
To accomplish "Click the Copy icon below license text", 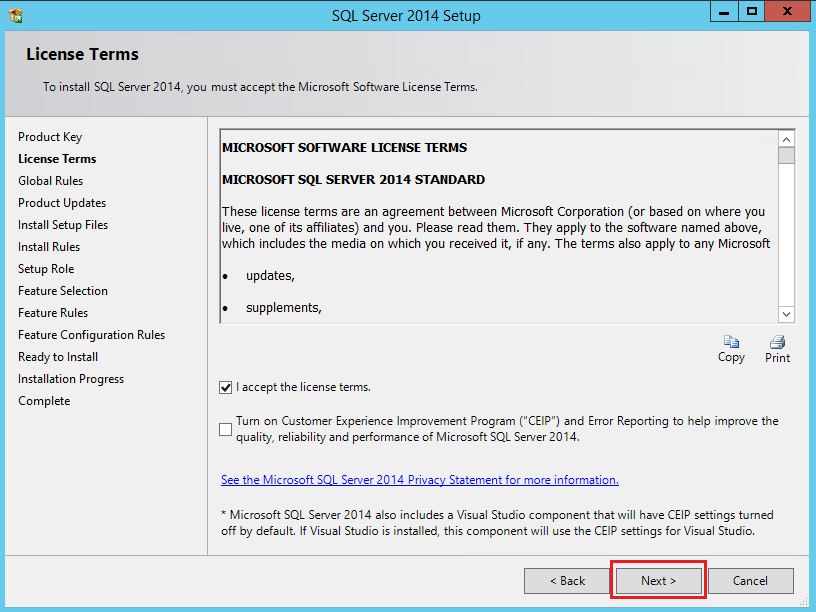I will [731, 342].
